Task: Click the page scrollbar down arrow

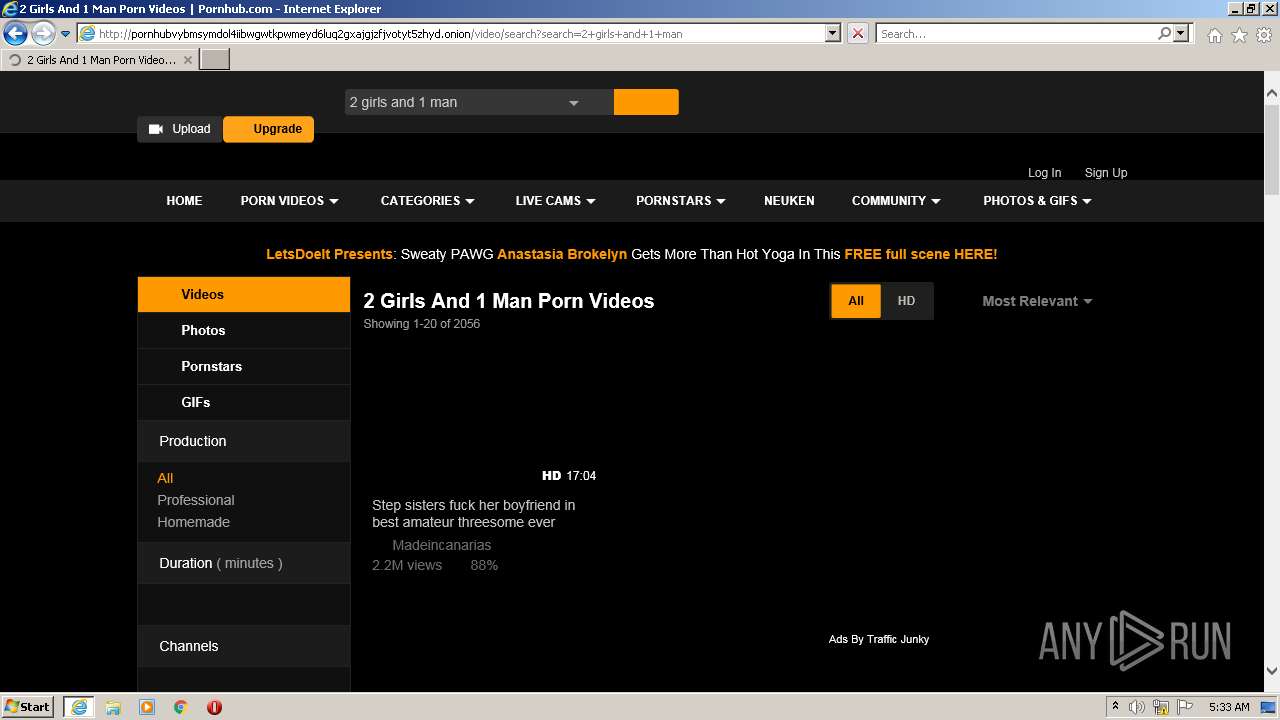Action: pyautogui.click(x=1272, y=671)
